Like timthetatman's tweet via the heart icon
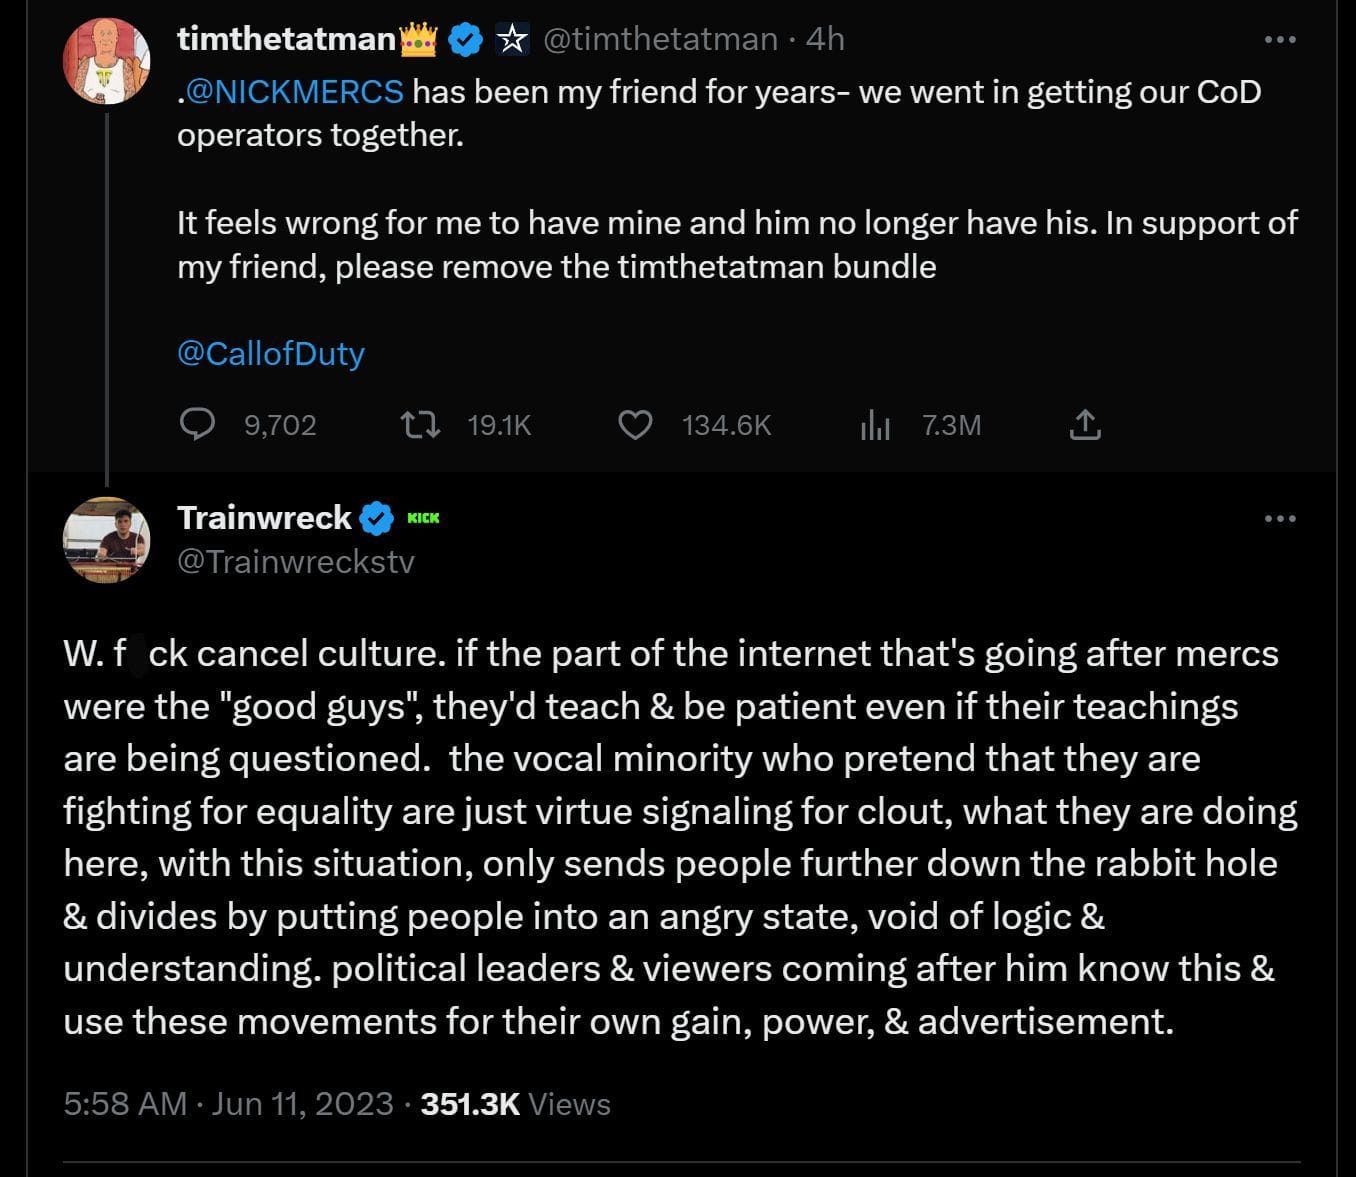Screen dimensions: 1356x1177 (637, 424)
